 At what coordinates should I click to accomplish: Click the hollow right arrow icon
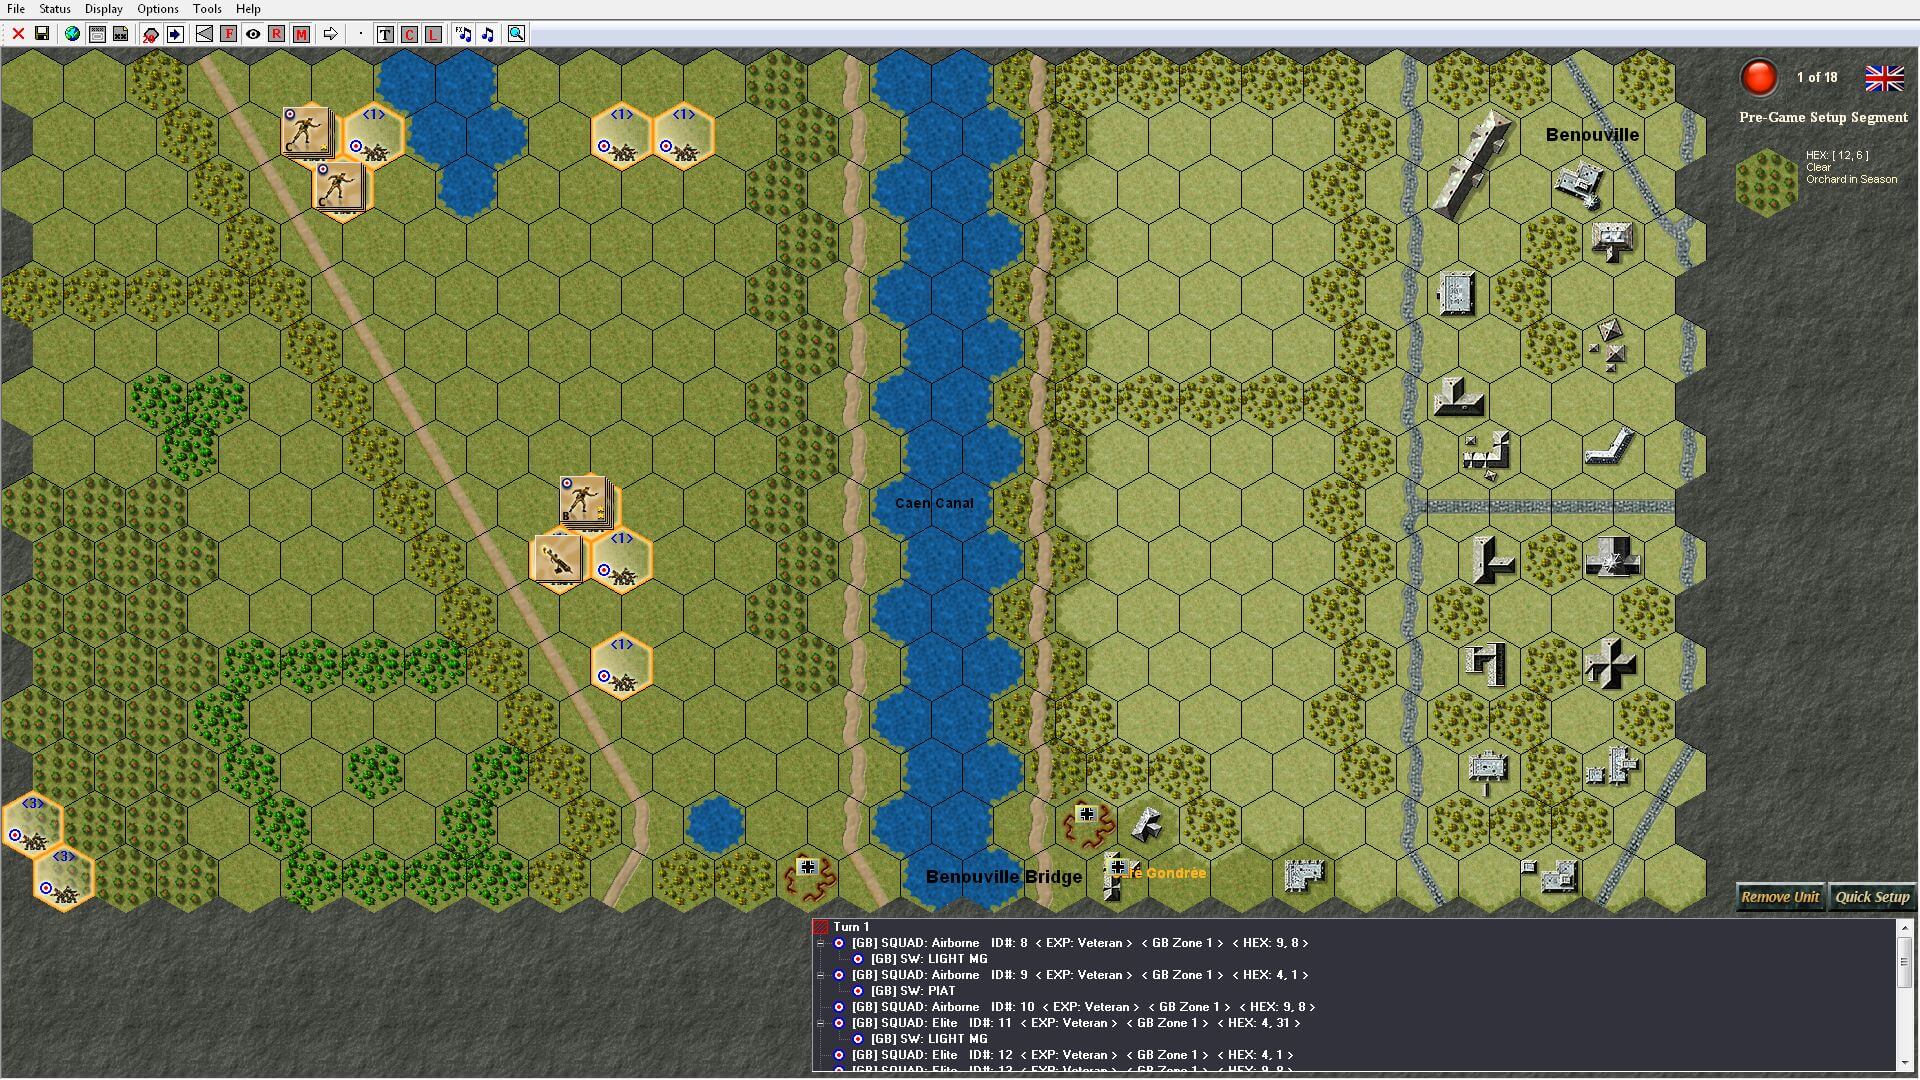[x=330, y=34]
